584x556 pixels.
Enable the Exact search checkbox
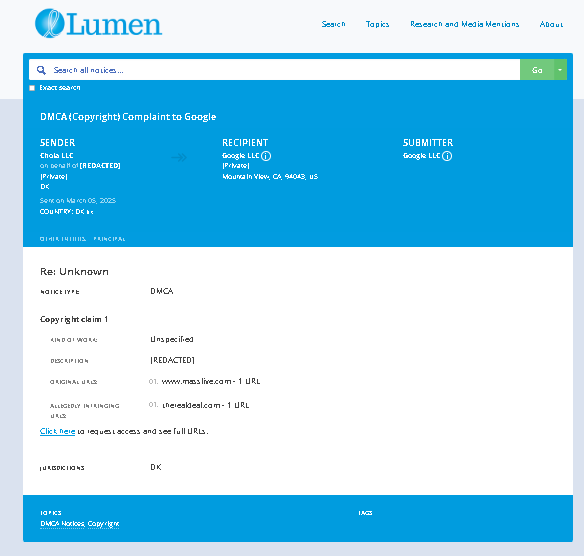point(32,88)
